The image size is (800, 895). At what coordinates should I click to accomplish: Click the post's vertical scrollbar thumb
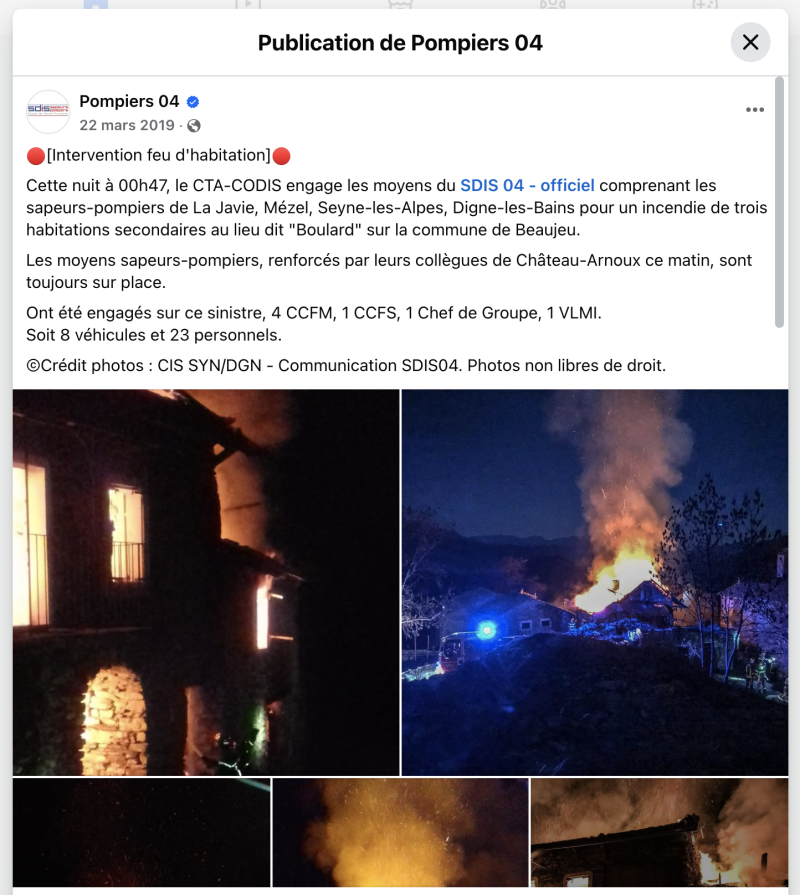click(x=779, y=203)
